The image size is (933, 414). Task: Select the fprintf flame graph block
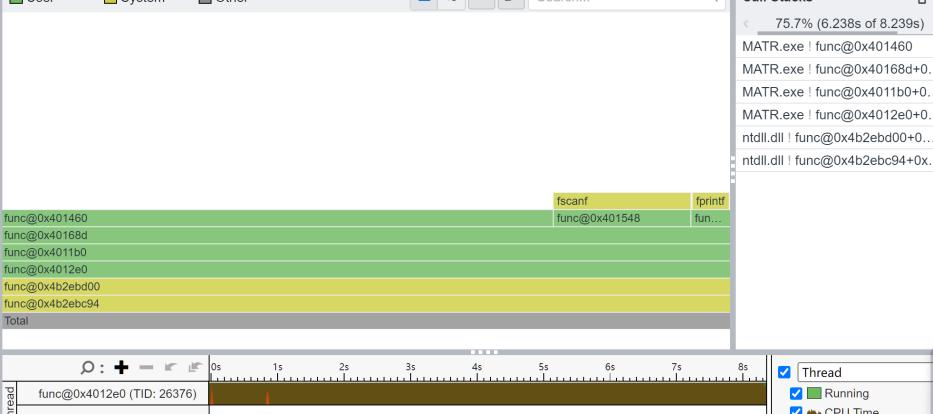pyautogui.click(x=711, y=201)
